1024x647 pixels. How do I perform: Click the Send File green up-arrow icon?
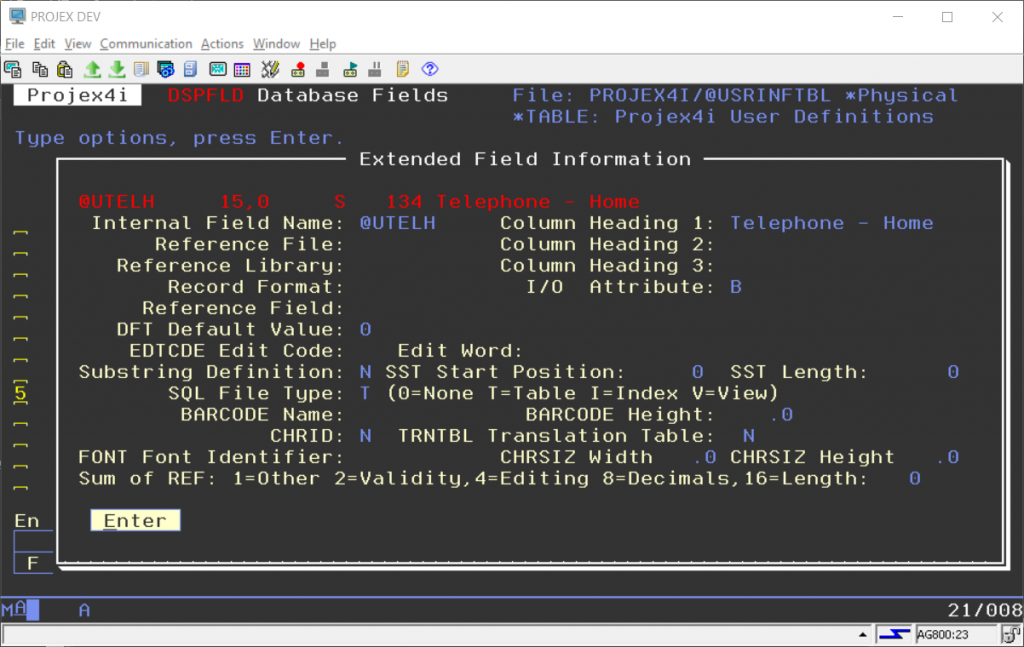coord(92,69)
